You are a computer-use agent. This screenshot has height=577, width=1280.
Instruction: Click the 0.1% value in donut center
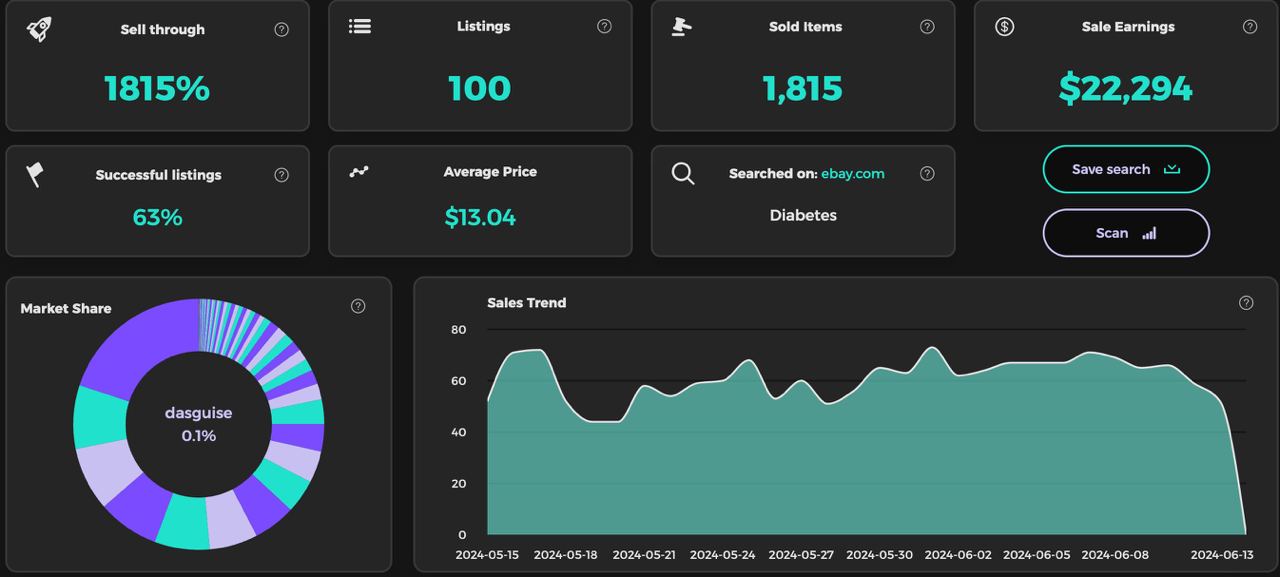[x=199, y=436]
